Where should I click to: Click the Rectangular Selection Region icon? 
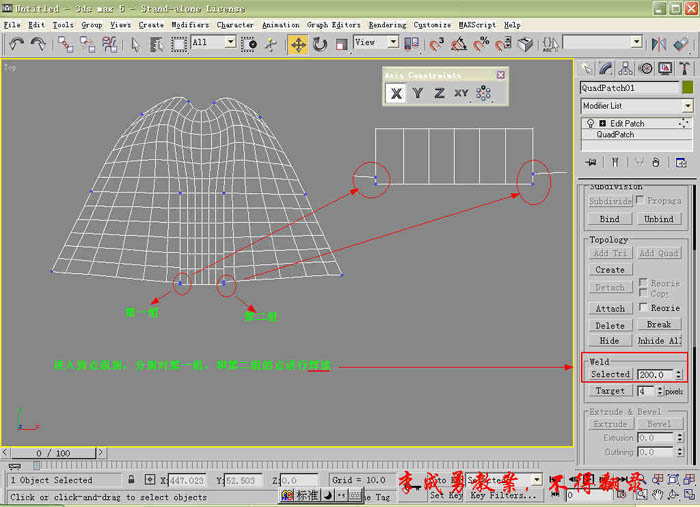pos(179,44)
